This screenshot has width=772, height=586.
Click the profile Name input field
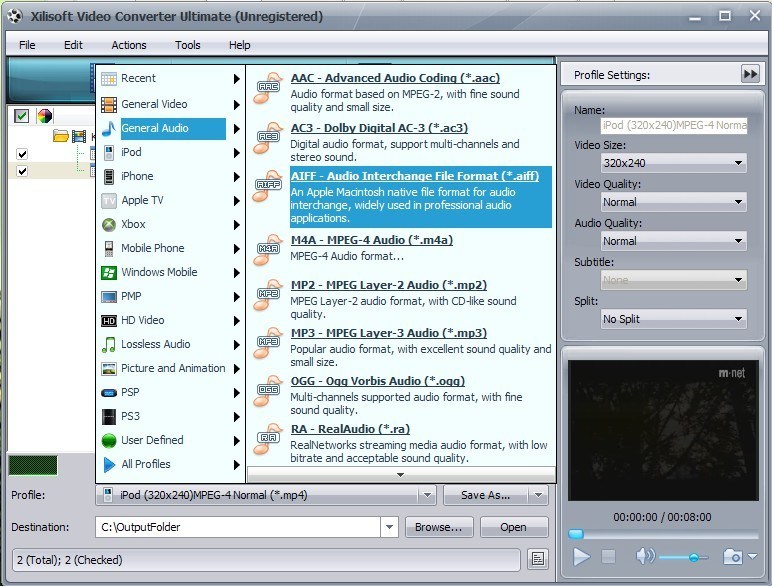pyautogui.click(x=674, y=125)
